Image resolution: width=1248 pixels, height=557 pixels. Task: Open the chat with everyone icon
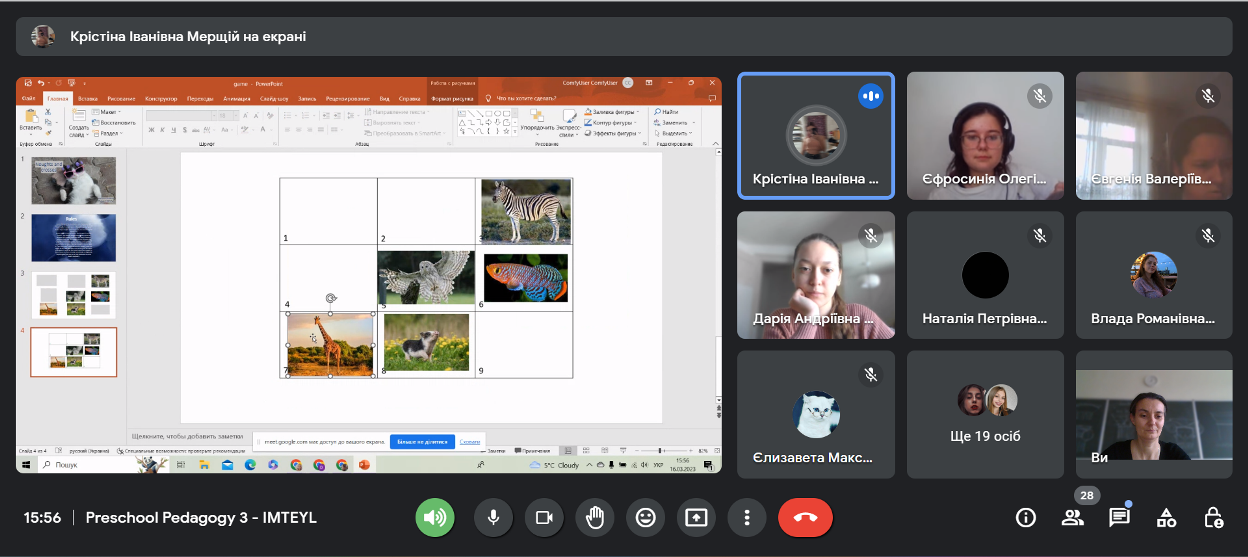(1119, 517)
